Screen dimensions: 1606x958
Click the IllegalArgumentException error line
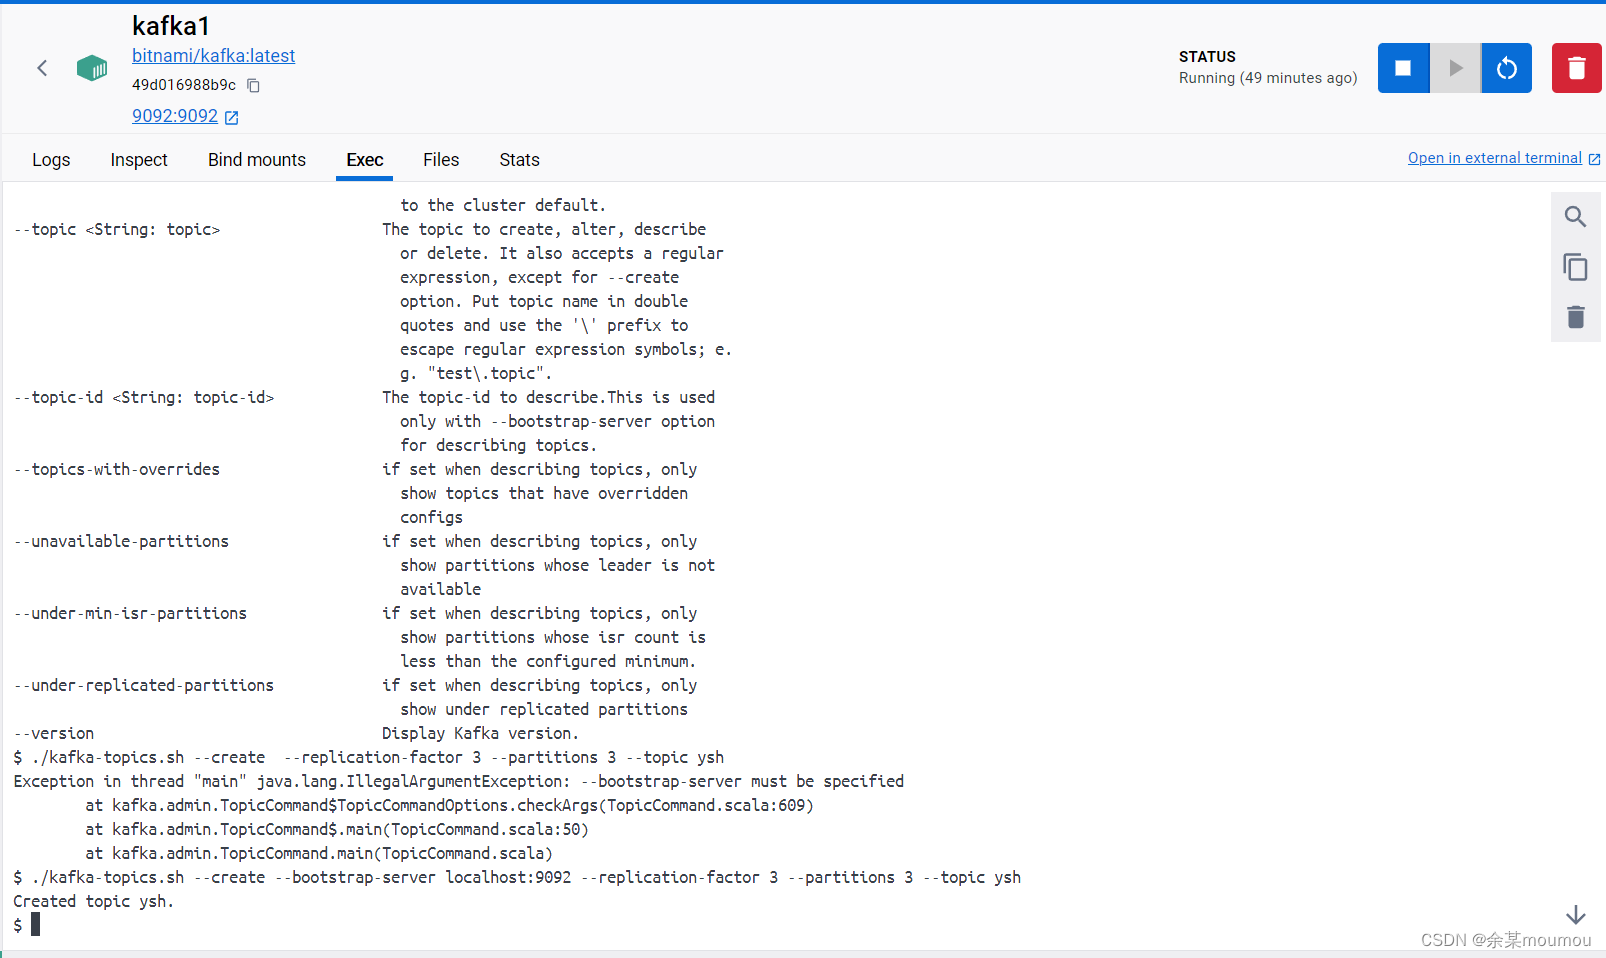click(x=459, y=781)
